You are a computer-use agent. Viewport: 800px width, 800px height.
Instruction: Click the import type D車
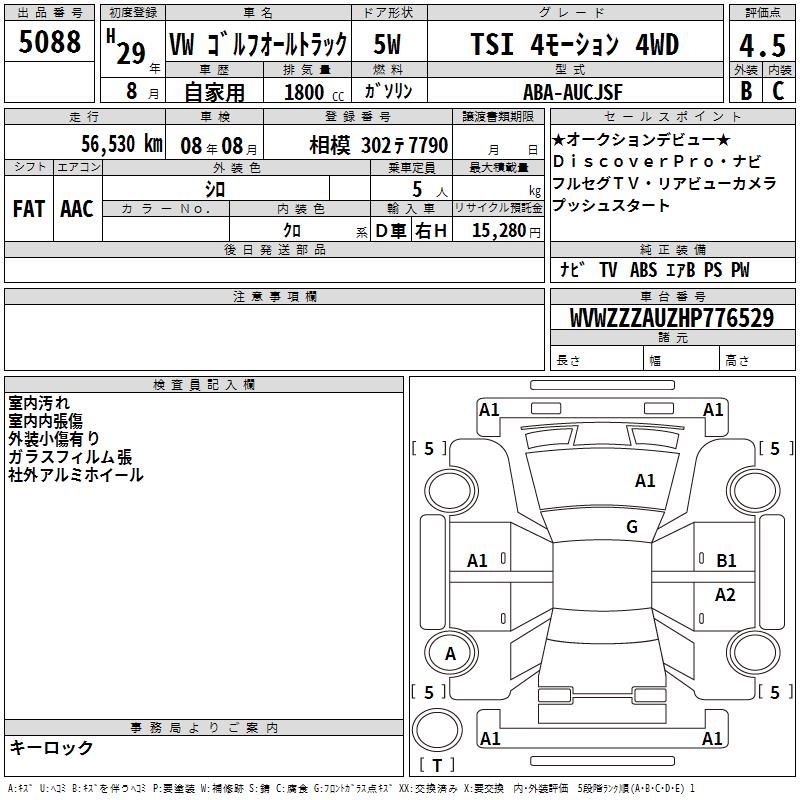tap(391, 231)
